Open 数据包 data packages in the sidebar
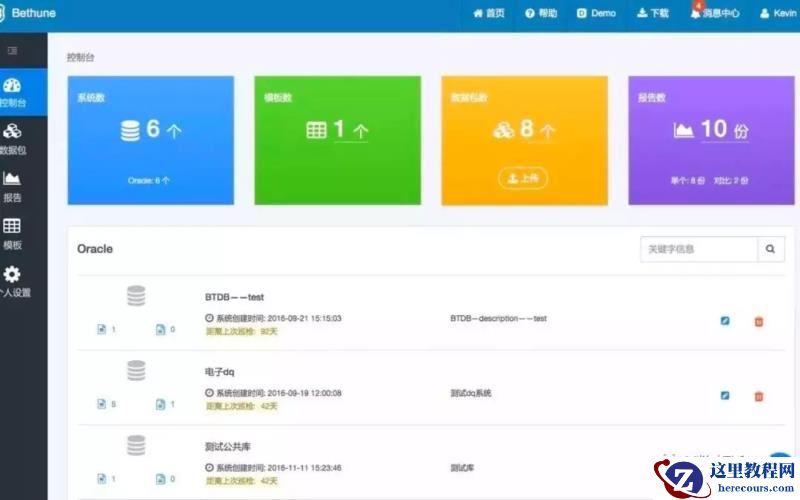 (x=13, y=139)
